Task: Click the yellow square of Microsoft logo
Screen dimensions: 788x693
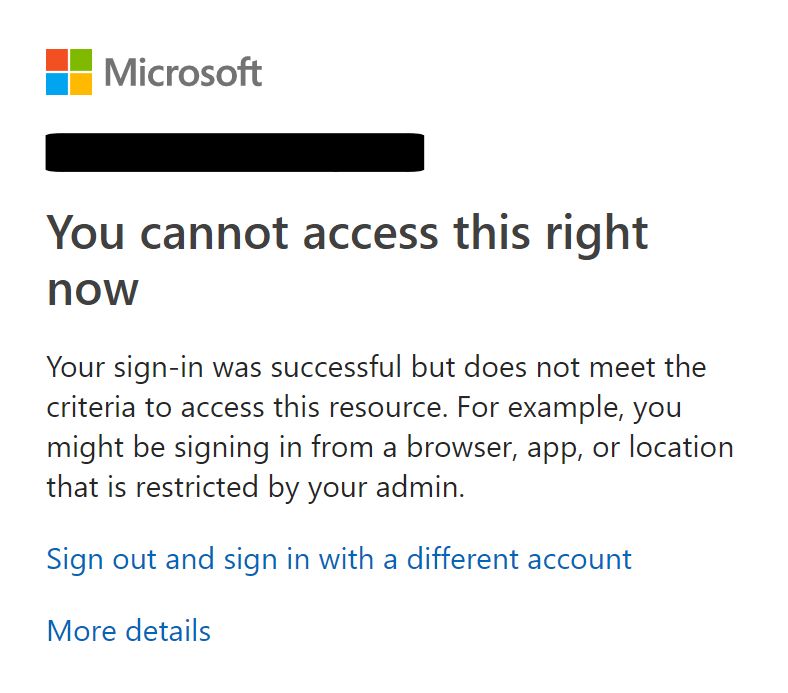Action: (x=80, y=84)
